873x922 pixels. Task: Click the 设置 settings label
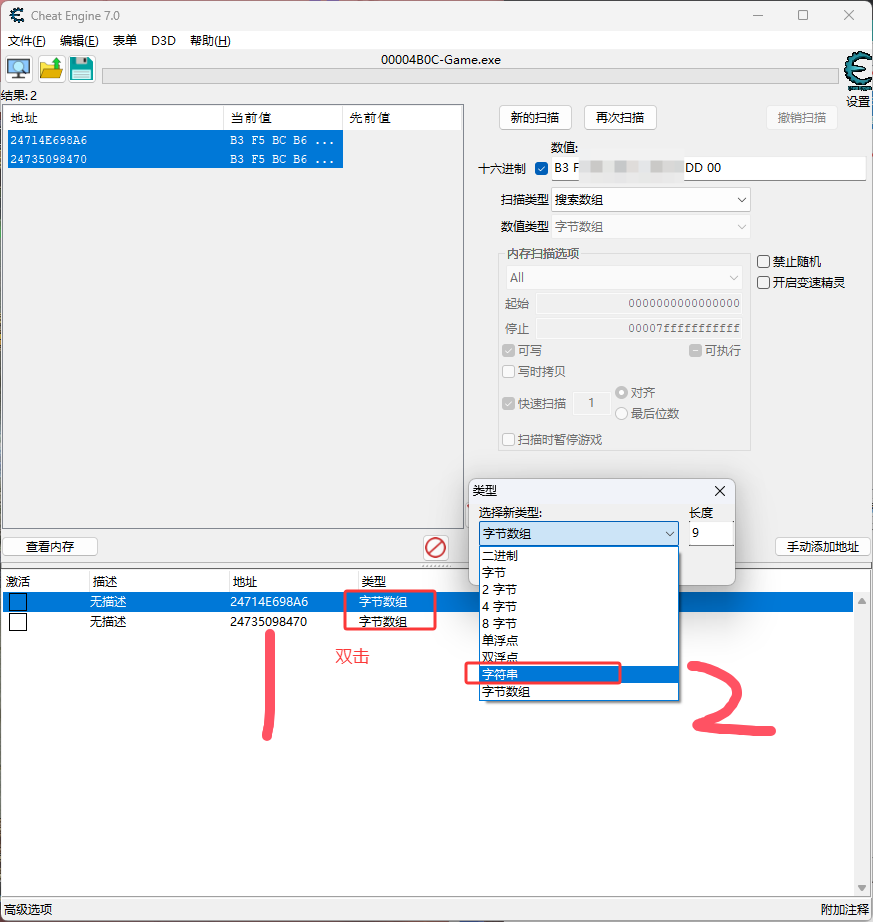pos(858,101)
